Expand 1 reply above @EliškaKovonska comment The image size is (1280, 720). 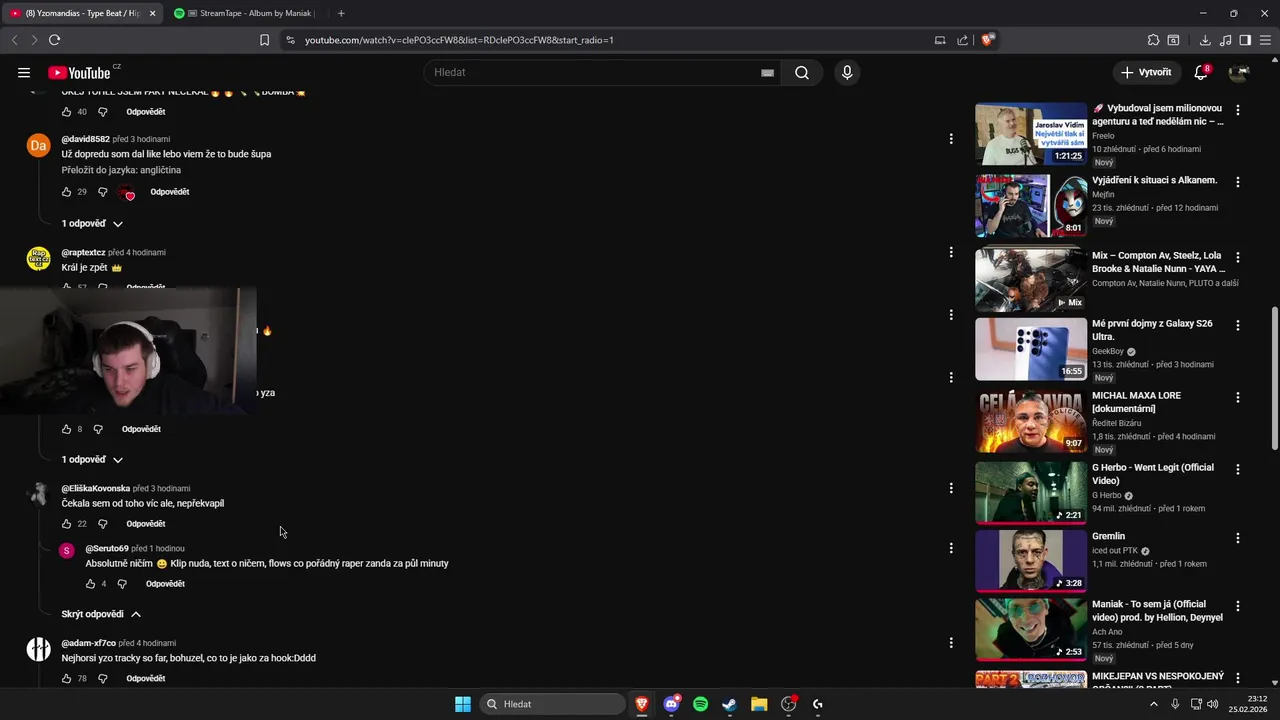(92, 460)
